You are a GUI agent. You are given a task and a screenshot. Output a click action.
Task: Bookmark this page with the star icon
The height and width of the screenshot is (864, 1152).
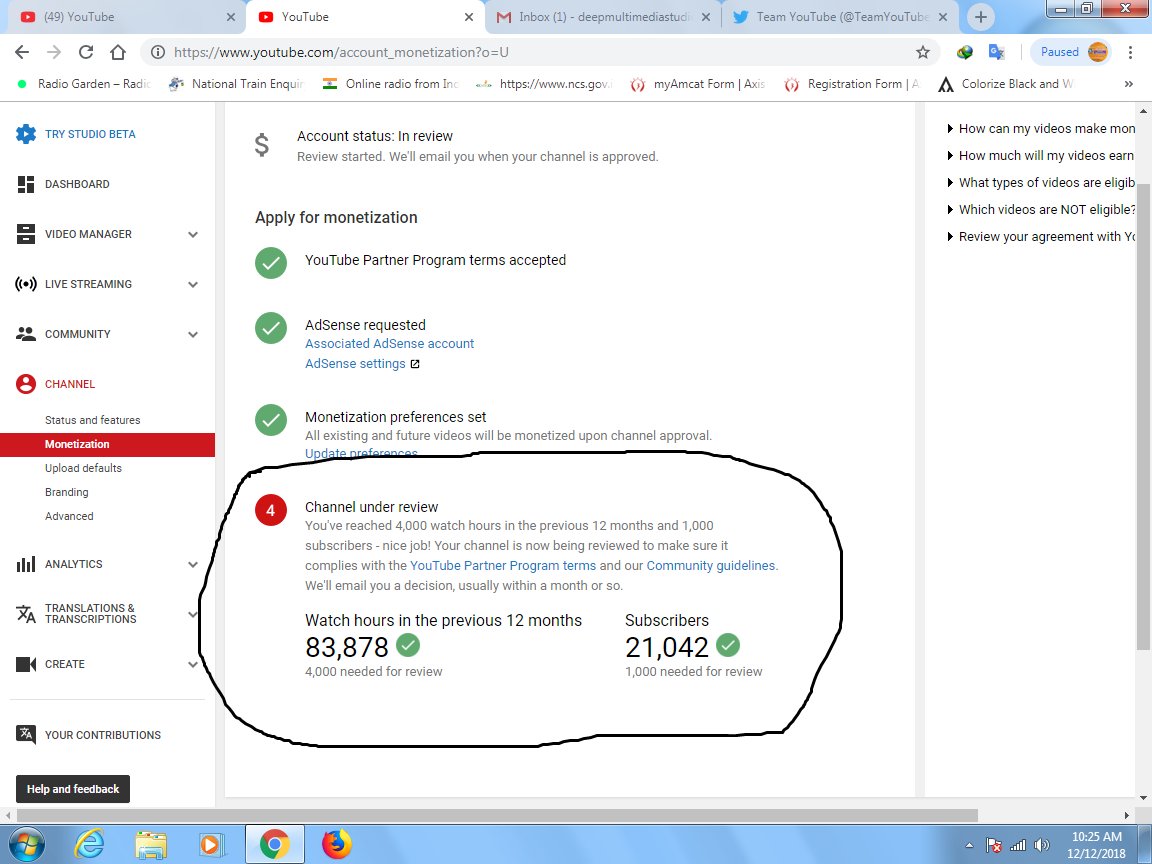(x=923, y=51)
